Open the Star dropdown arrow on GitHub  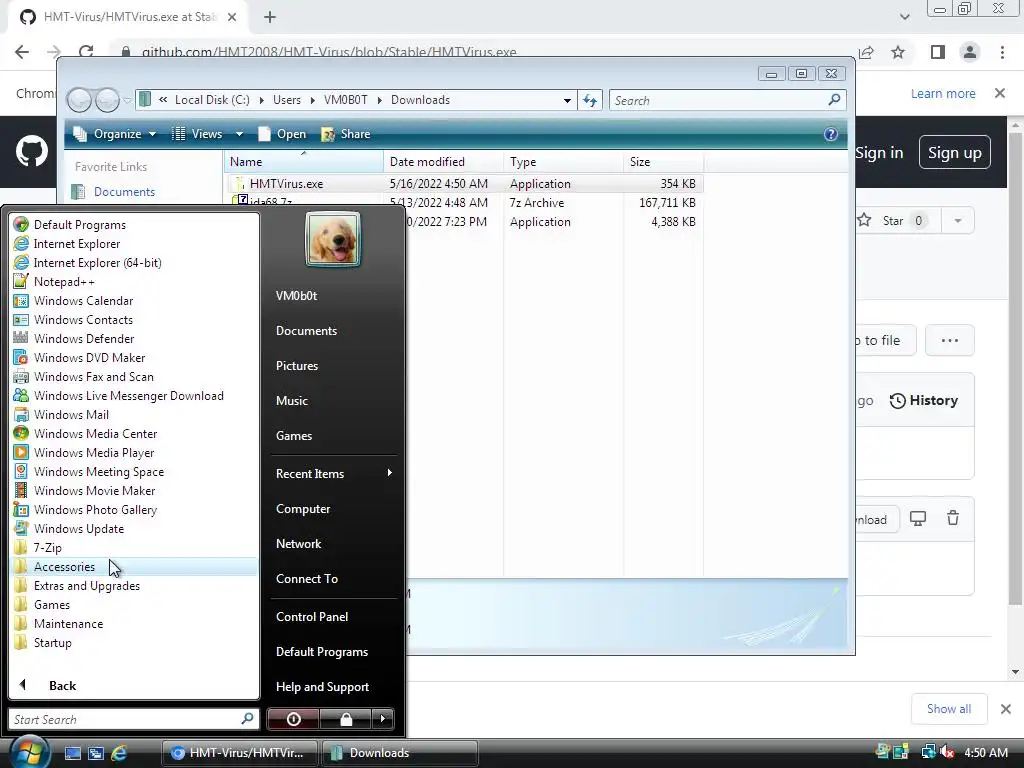point(957,221)
